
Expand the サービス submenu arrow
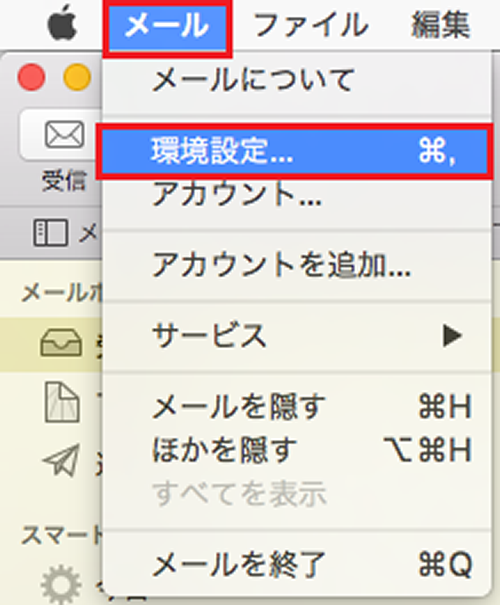452,336
